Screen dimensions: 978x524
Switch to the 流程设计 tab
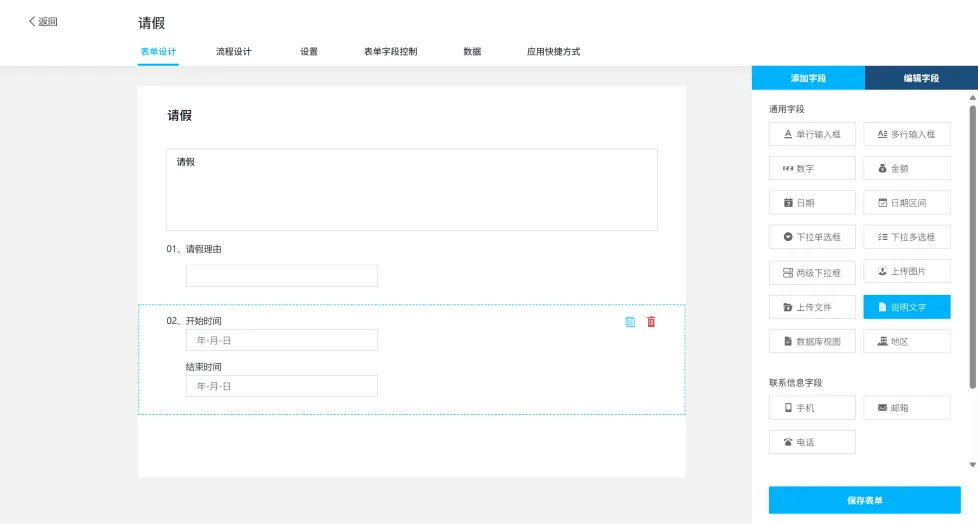point(233,52)
